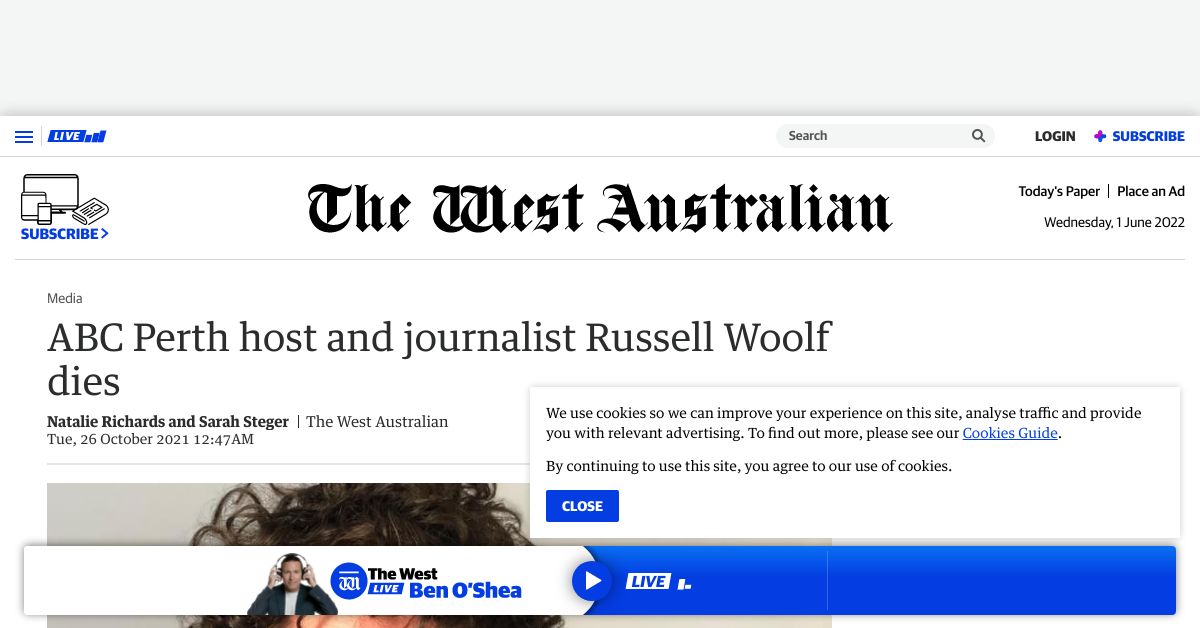Viewport: 1200px width, 628px height.
Task: Open the Cookies Guide
Action: coord(1009,433)
